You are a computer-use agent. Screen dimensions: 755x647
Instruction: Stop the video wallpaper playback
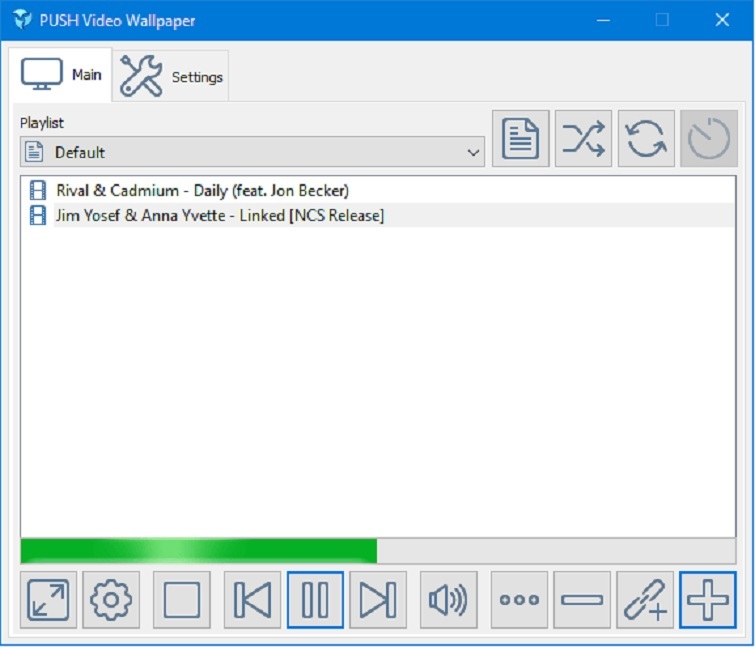point(181,600)
